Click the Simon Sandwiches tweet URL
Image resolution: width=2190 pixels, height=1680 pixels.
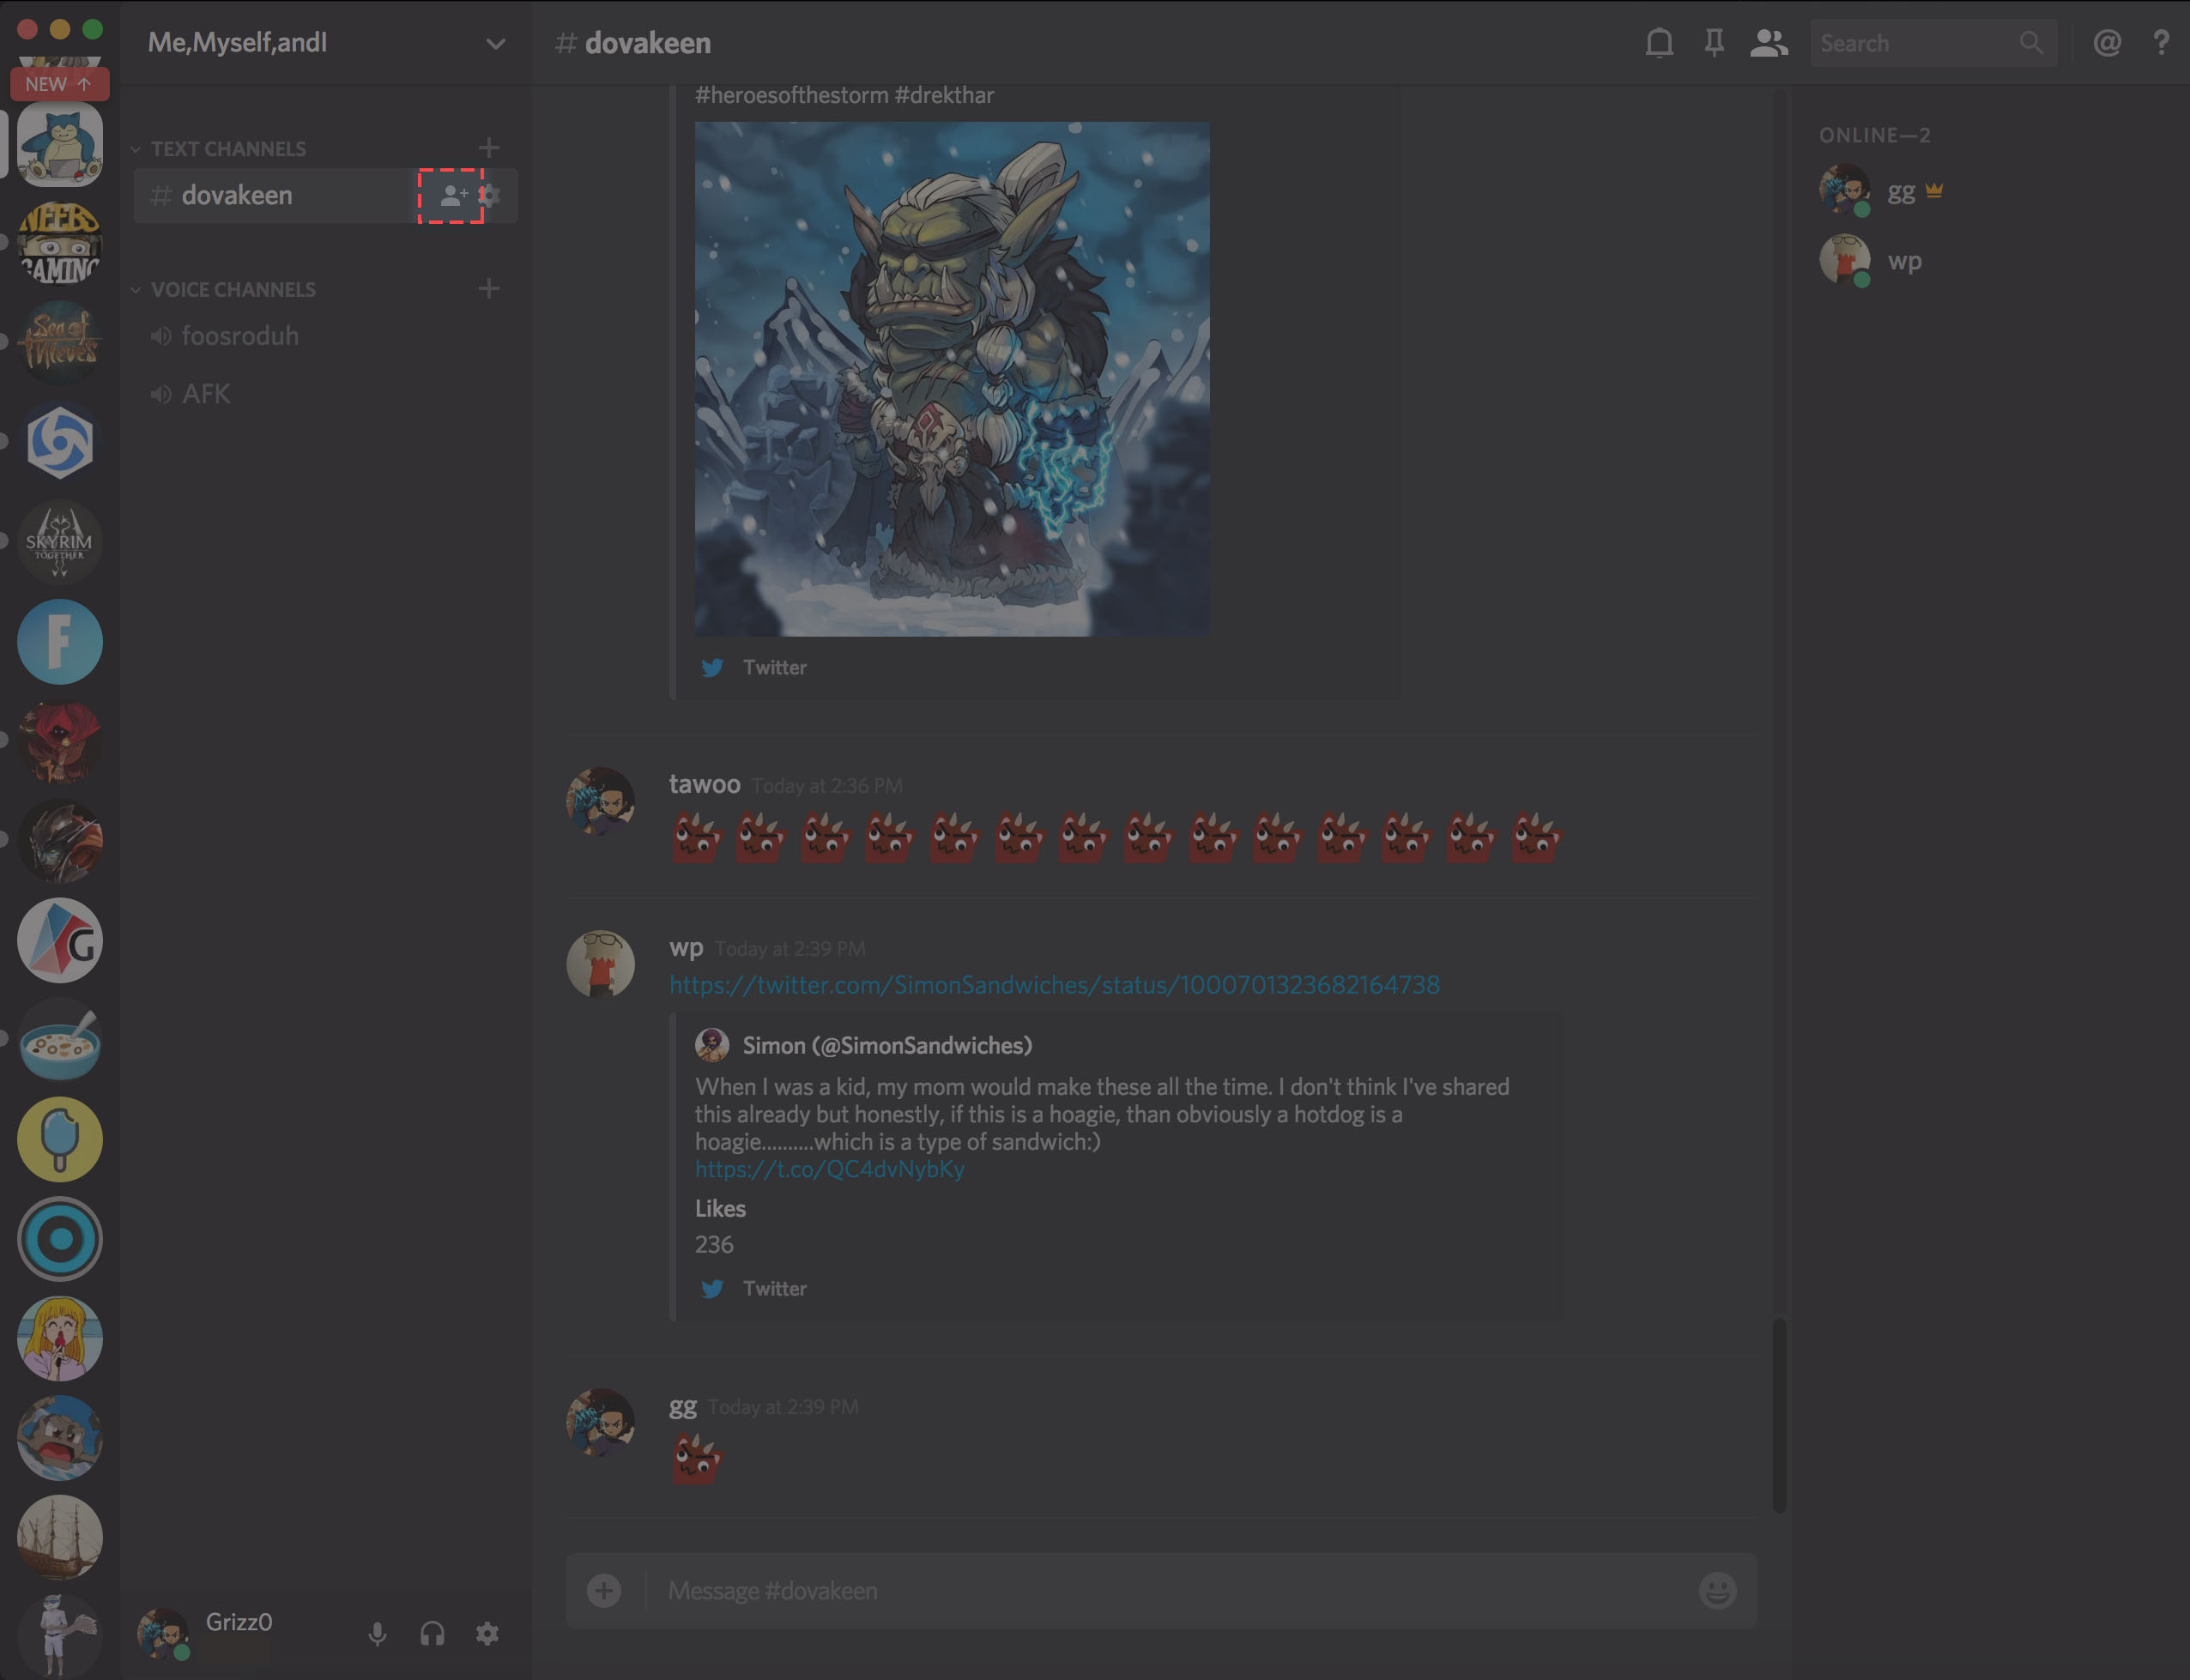(x=1054, y=983)
